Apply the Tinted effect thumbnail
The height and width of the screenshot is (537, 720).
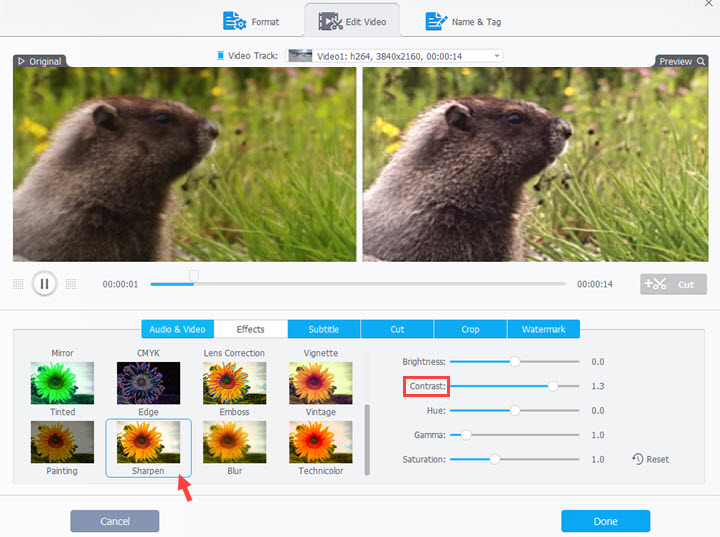[x=62, y=383]
